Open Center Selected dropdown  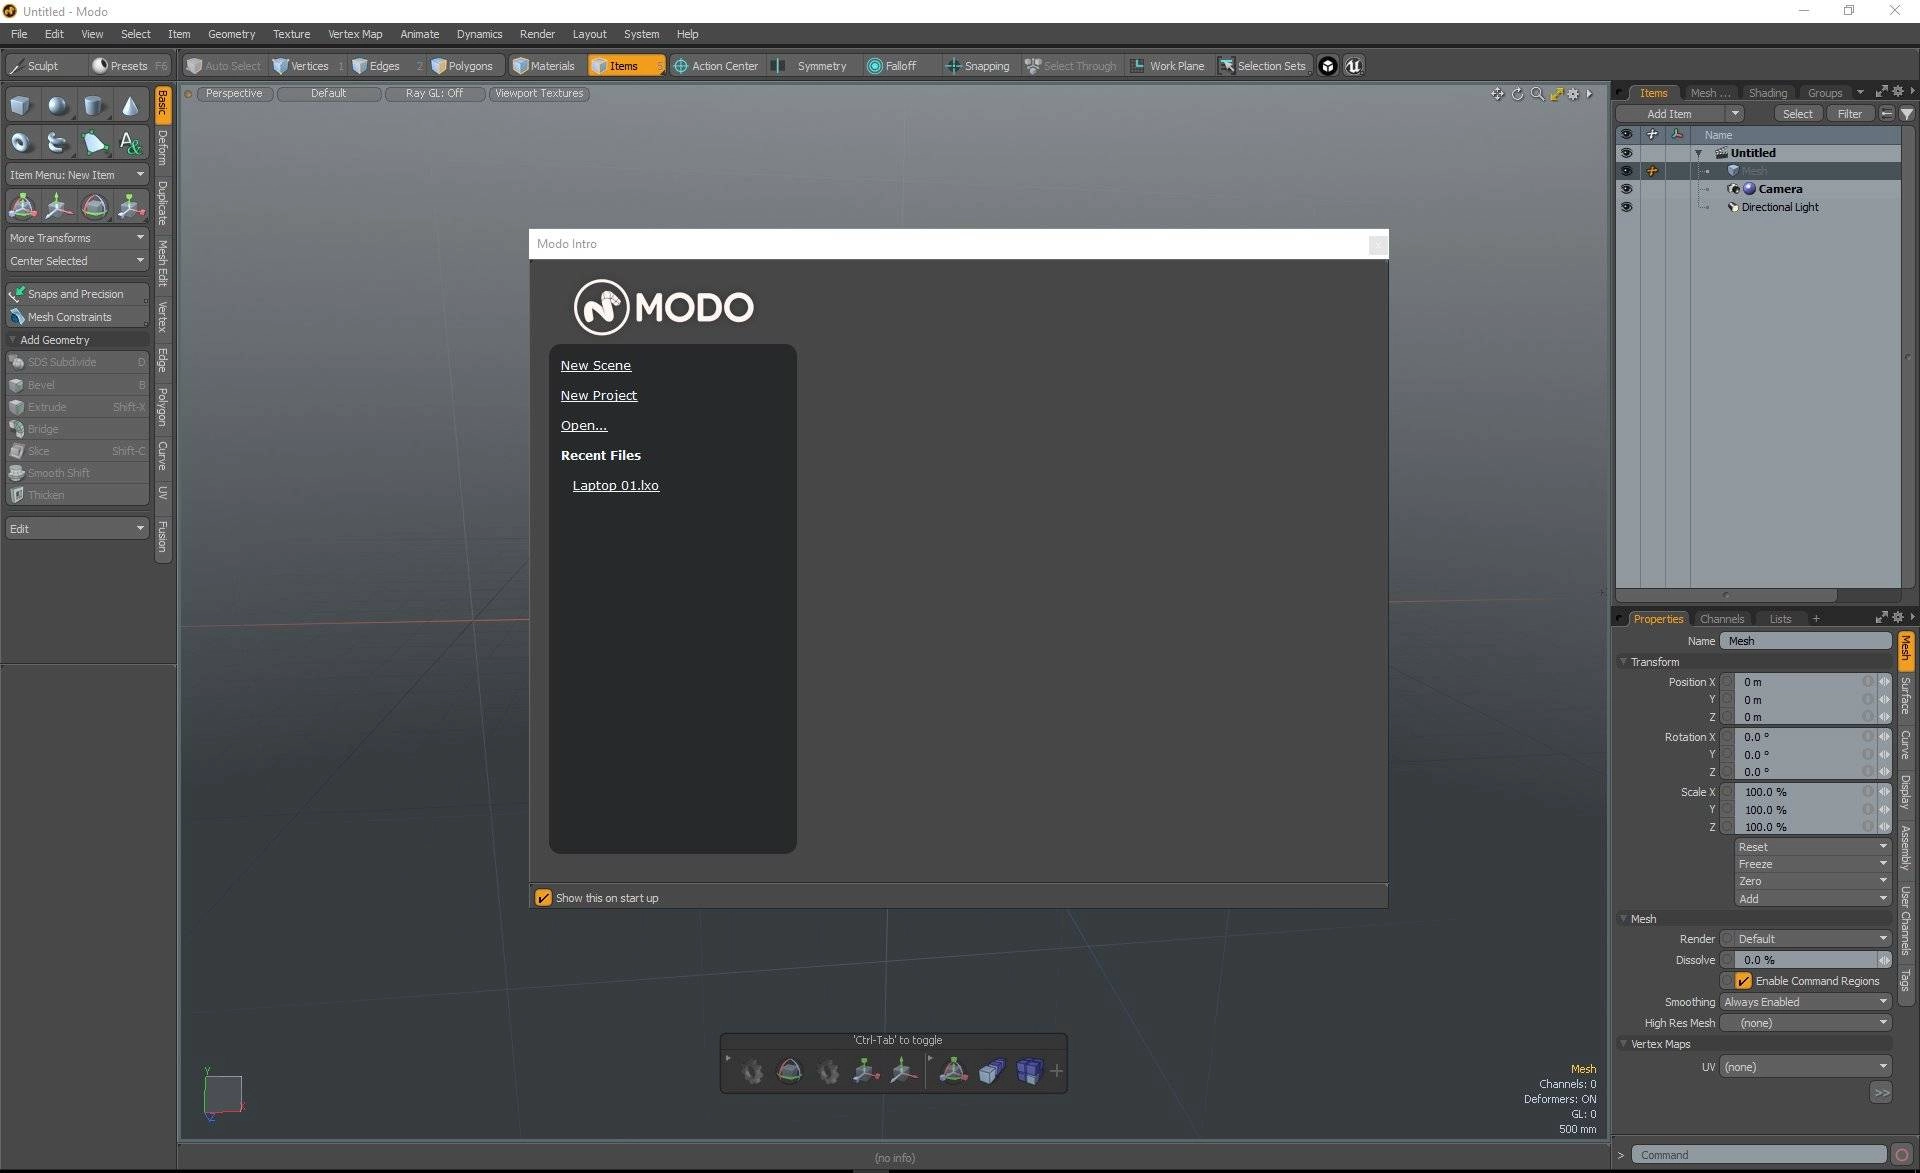click(x=77, y=261)
